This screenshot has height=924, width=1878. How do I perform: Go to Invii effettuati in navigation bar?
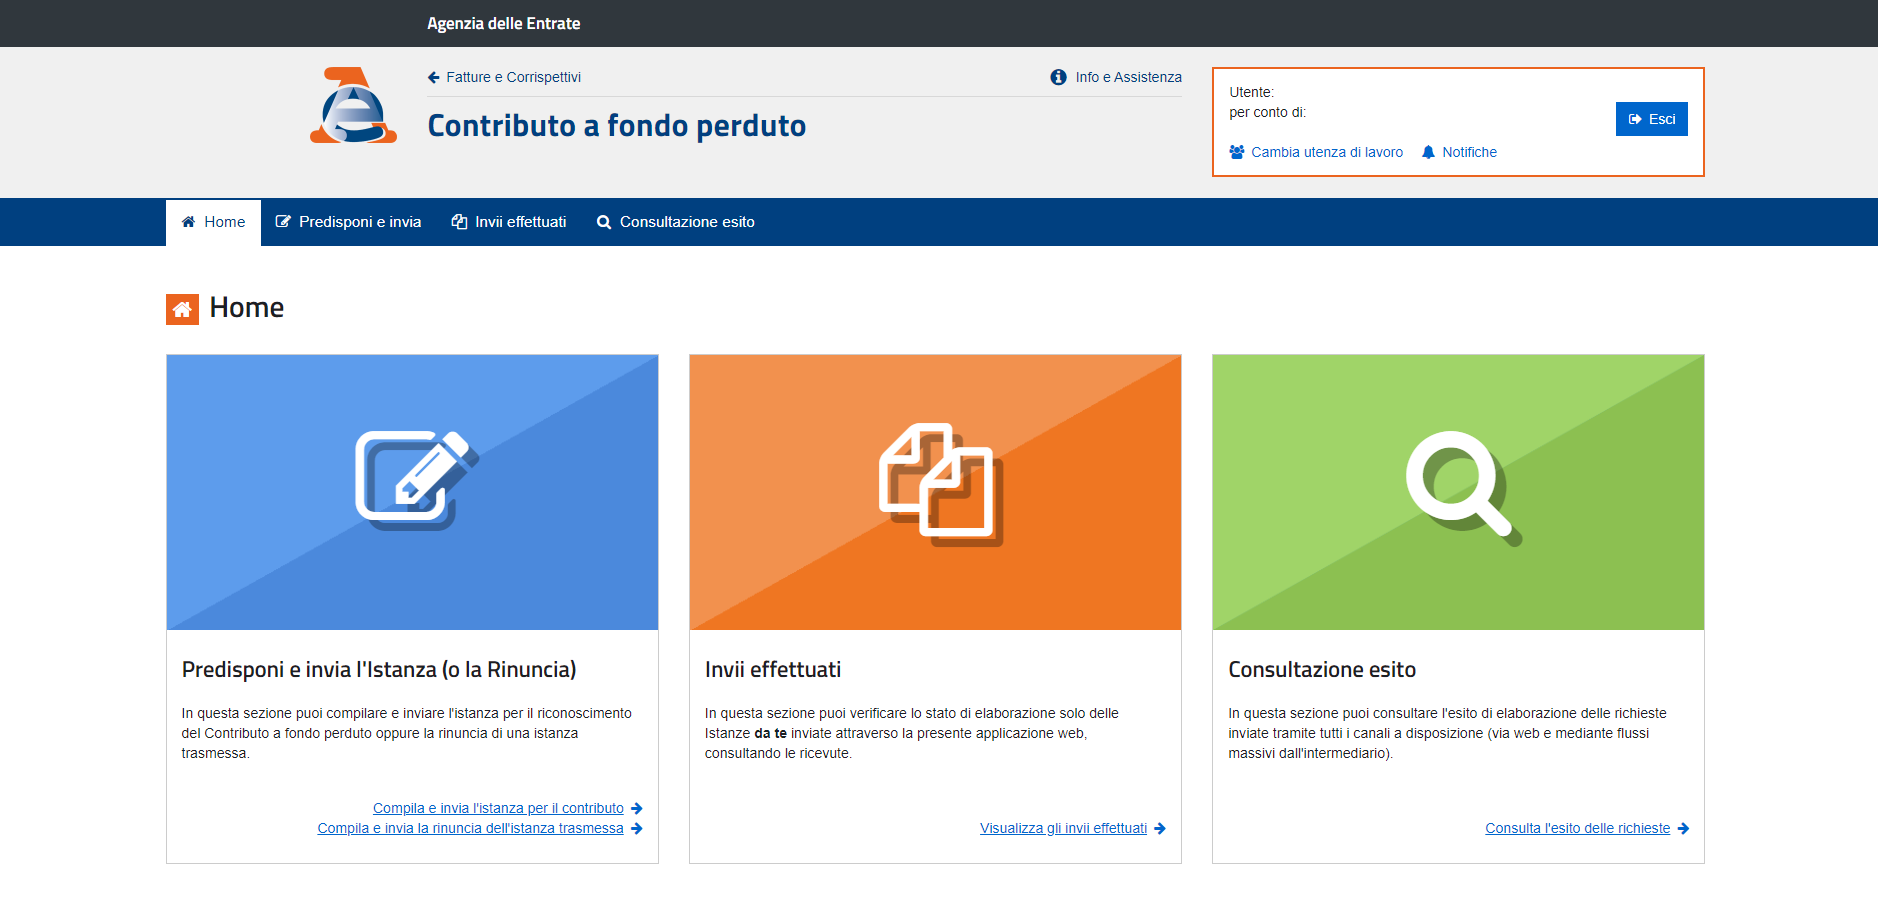click(509, 222)
